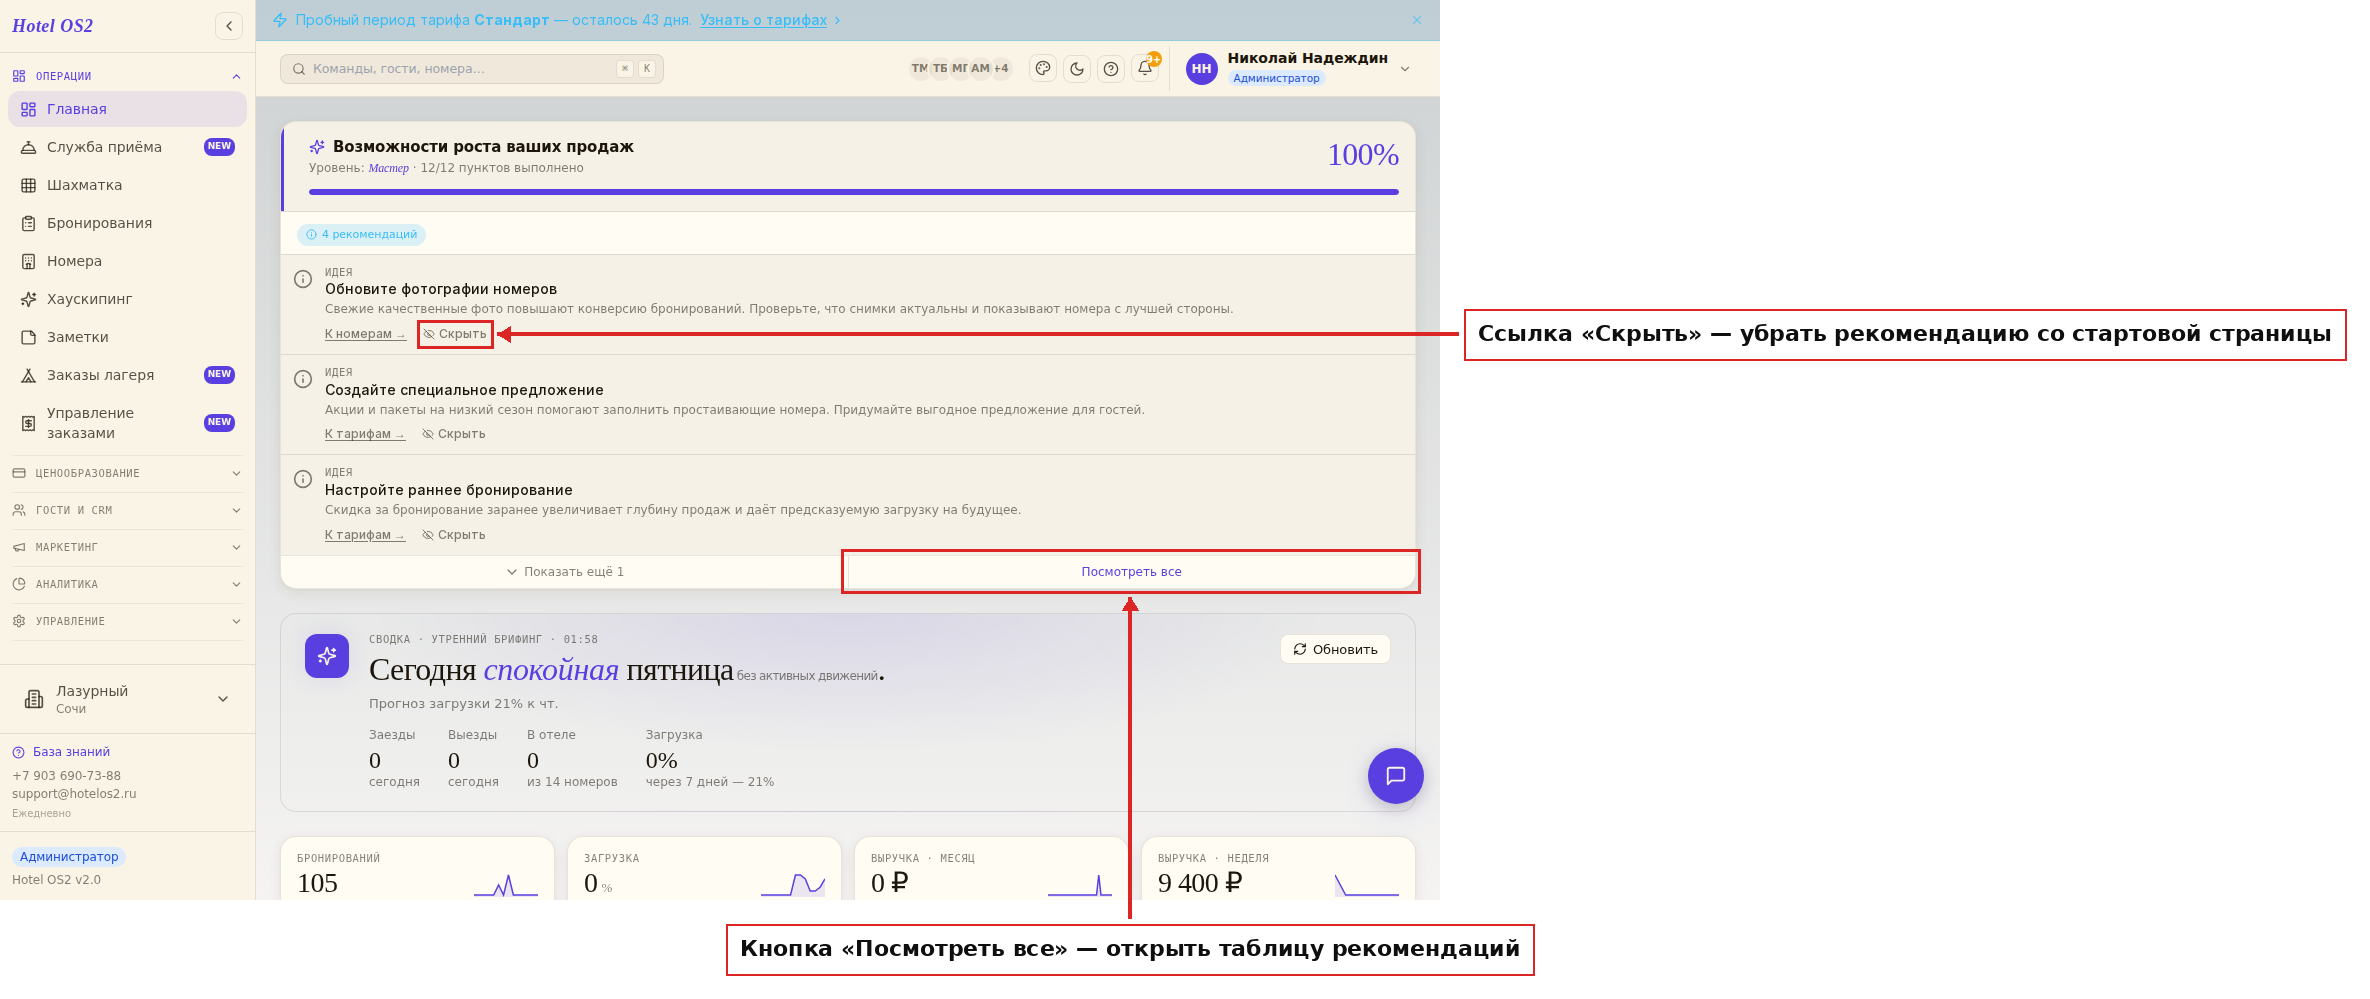Viewport: 2370px width, 999px height.
Task: Open Заказы лагеря
Action: point(127,375)
